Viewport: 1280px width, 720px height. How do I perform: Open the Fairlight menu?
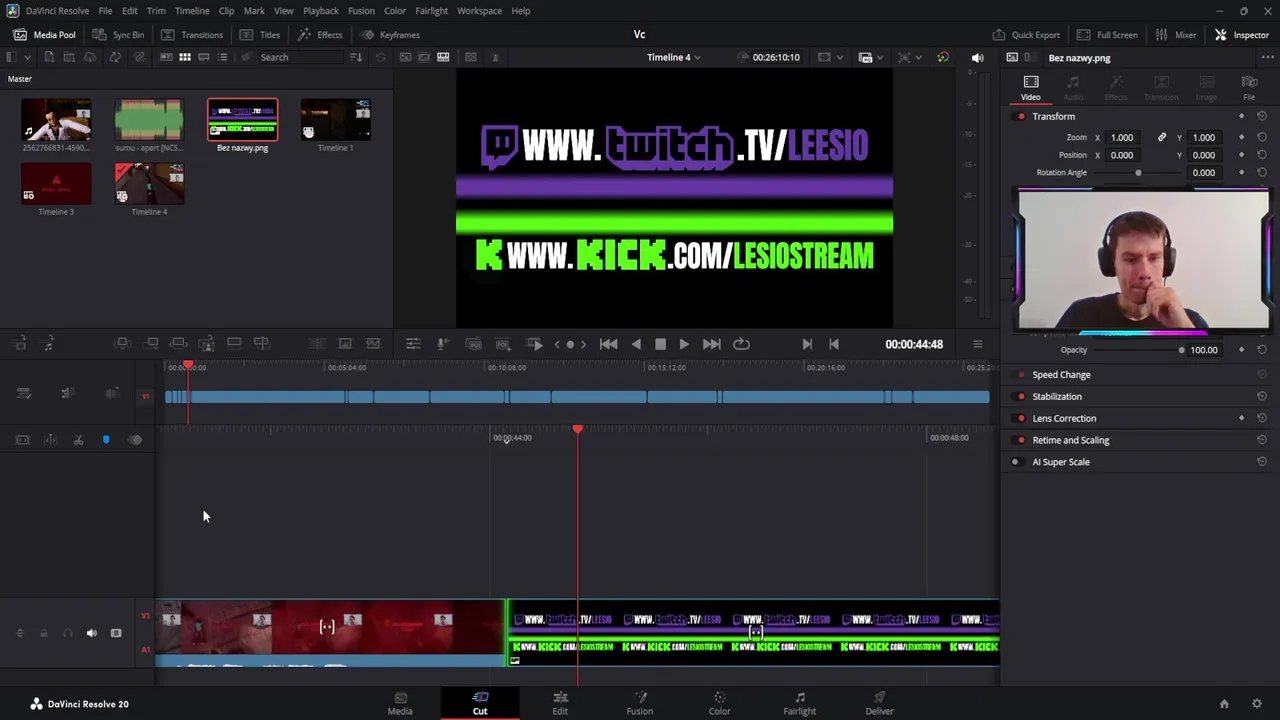coord(431,10)
